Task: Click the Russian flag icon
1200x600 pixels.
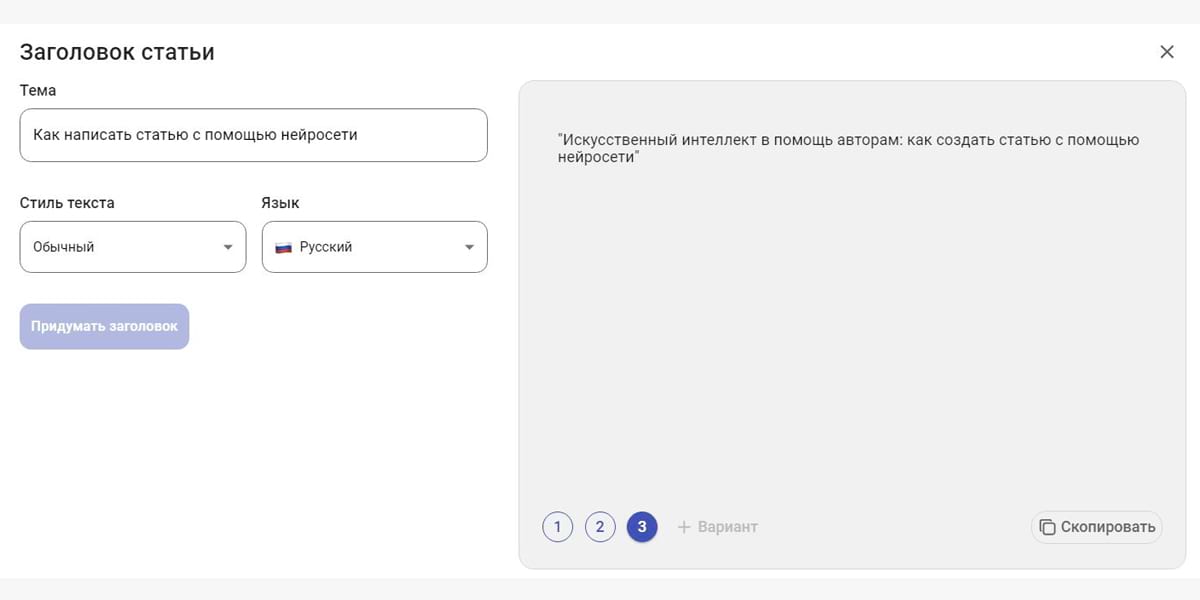Action: pyautogui.click(x=284, y=247)
